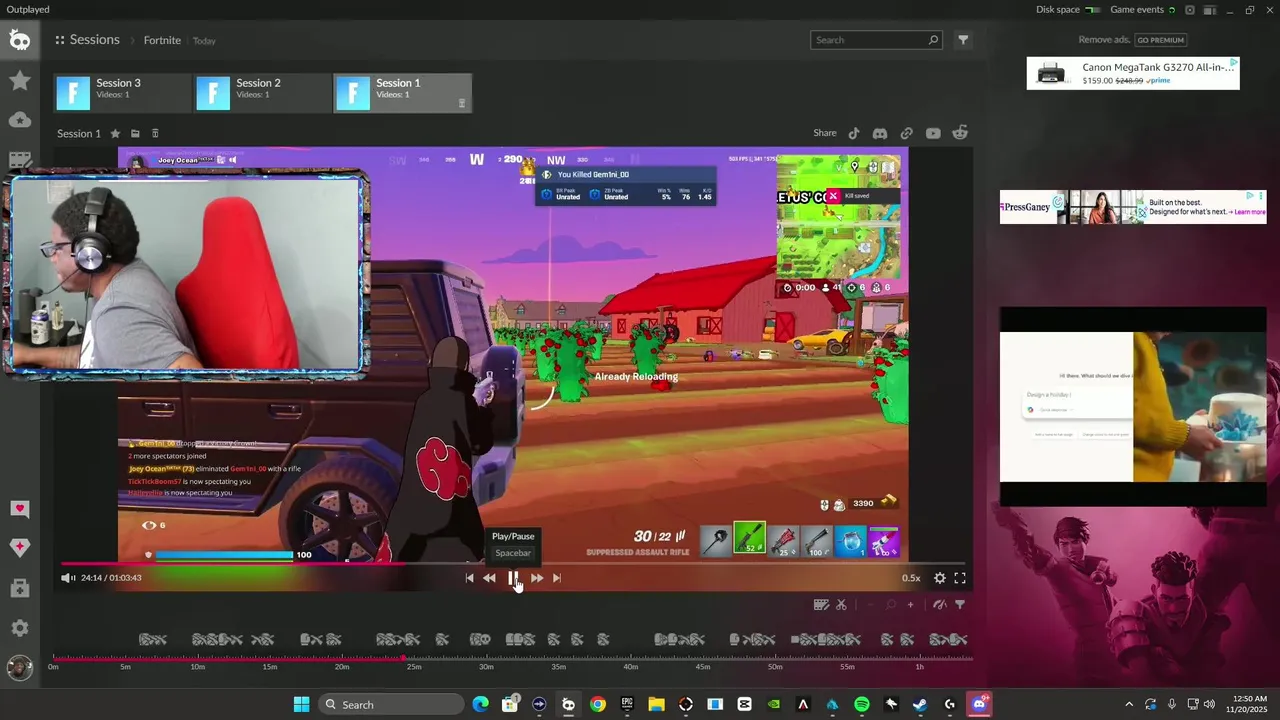Pause the video playback
1280x720 pixels.
513,577
